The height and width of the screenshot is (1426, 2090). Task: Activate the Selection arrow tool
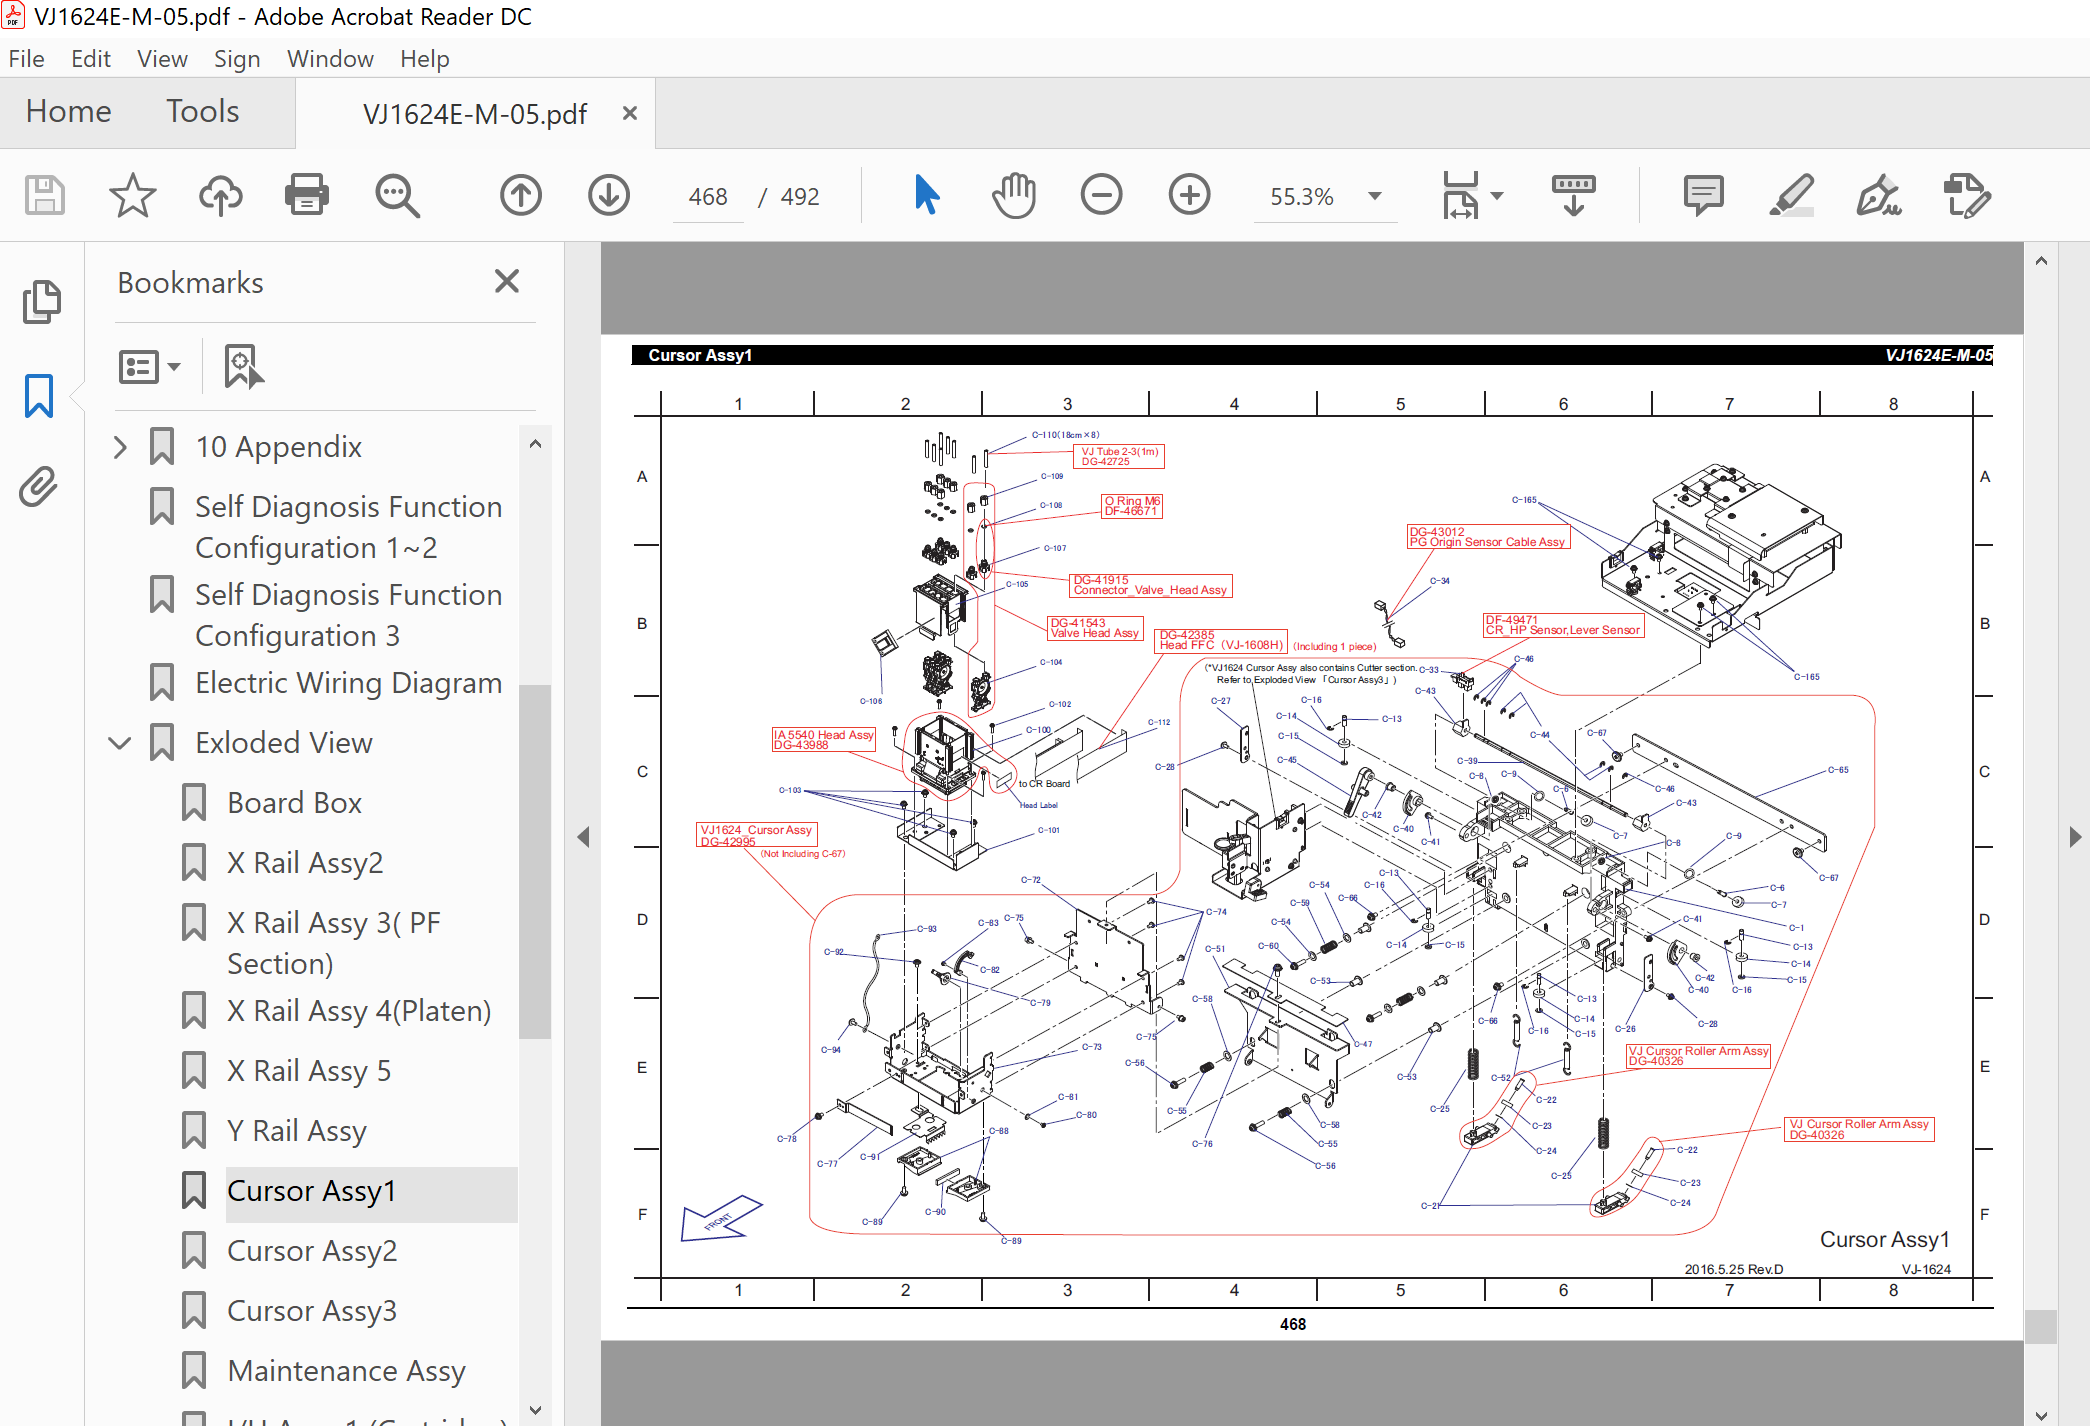pyautogui.click(x=926, y=195)
